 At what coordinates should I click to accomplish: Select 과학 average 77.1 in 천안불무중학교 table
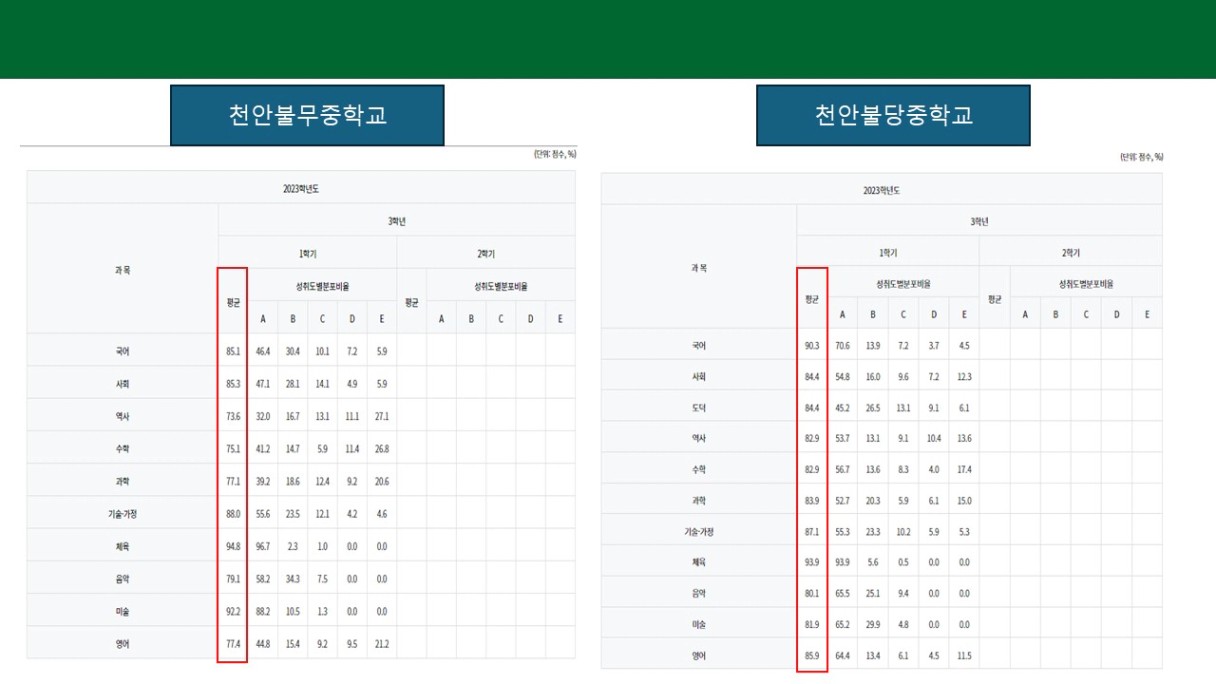tap(233, 482)
